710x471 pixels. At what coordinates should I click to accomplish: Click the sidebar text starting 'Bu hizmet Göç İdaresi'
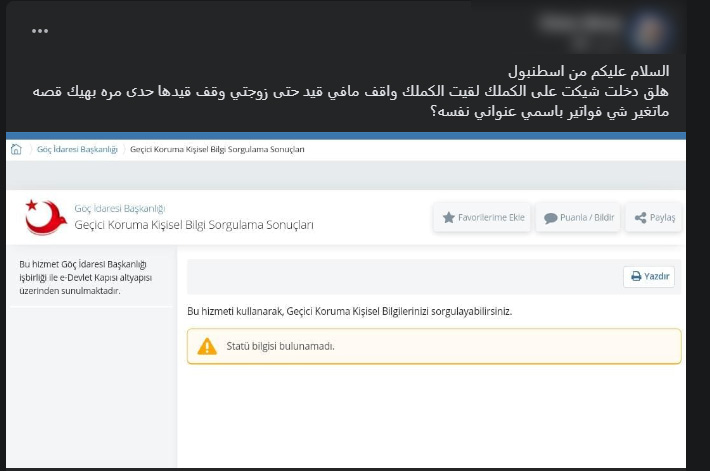(x=86, y=277)
